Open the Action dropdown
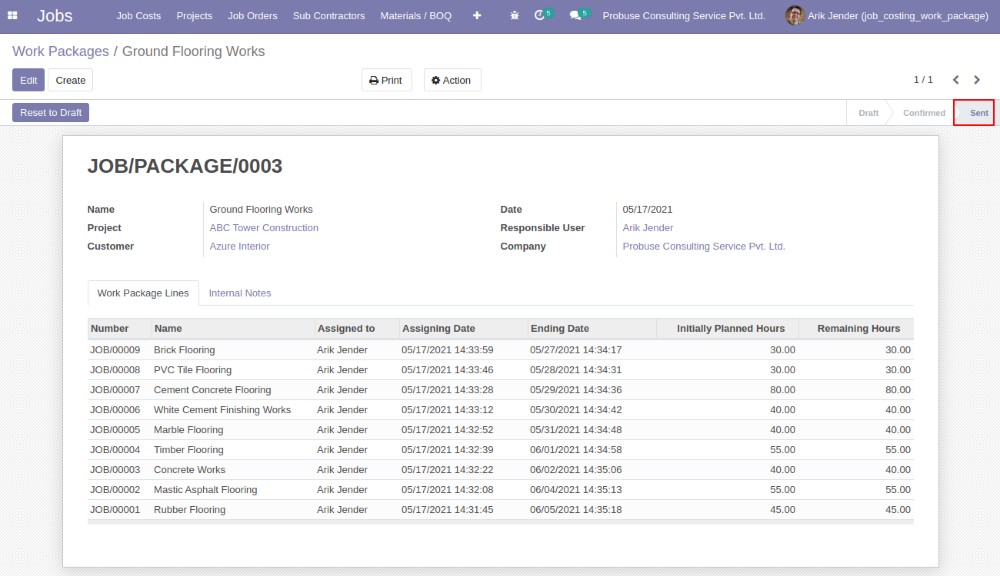Viewport: 1000px width, 576px height. pos(452,80)
